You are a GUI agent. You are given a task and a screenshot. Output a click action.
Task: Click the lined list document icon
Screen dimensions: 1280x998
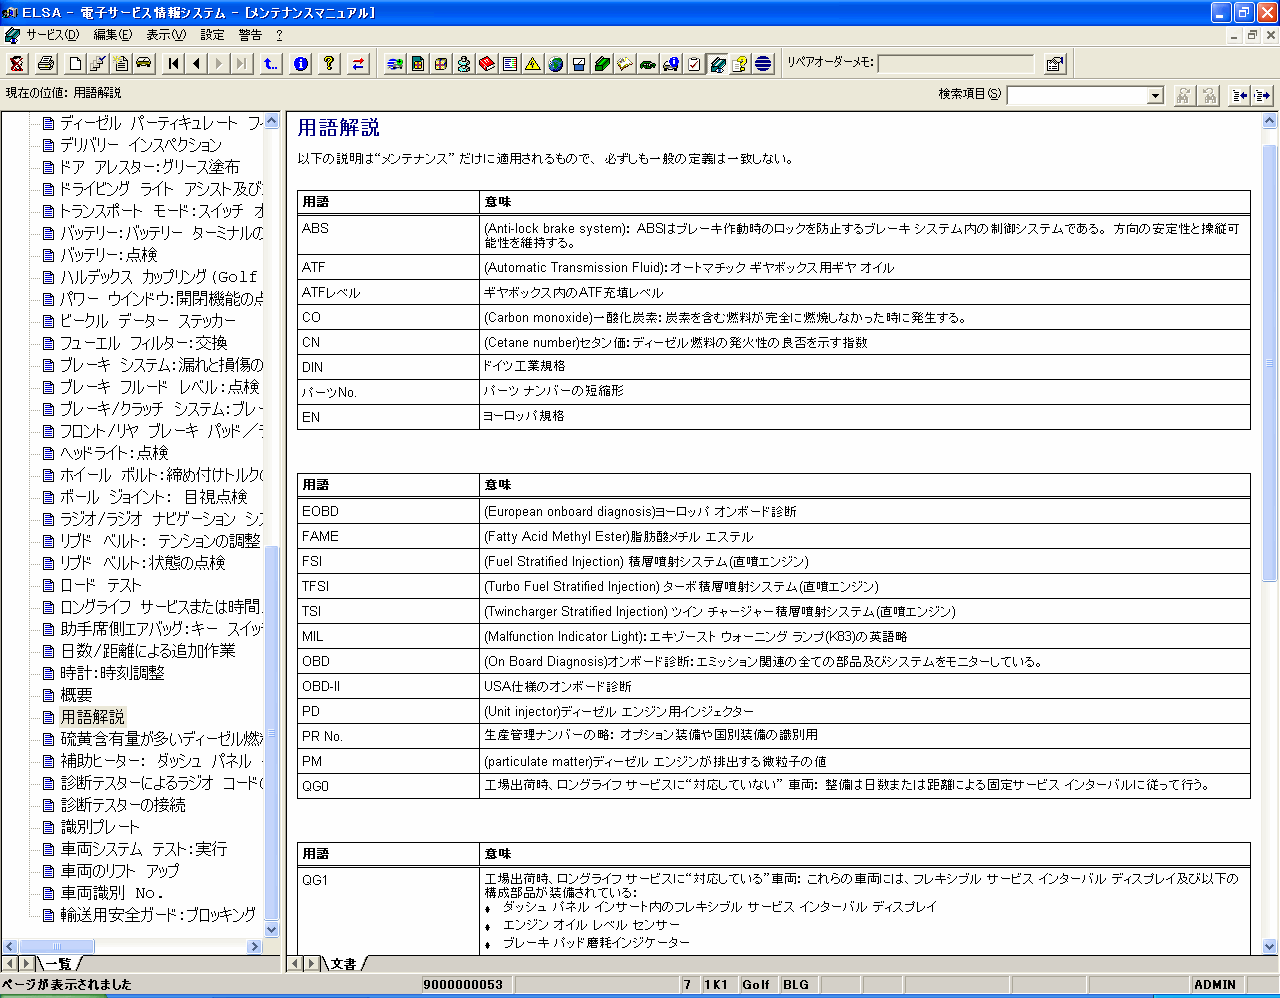tap(510, 64)
